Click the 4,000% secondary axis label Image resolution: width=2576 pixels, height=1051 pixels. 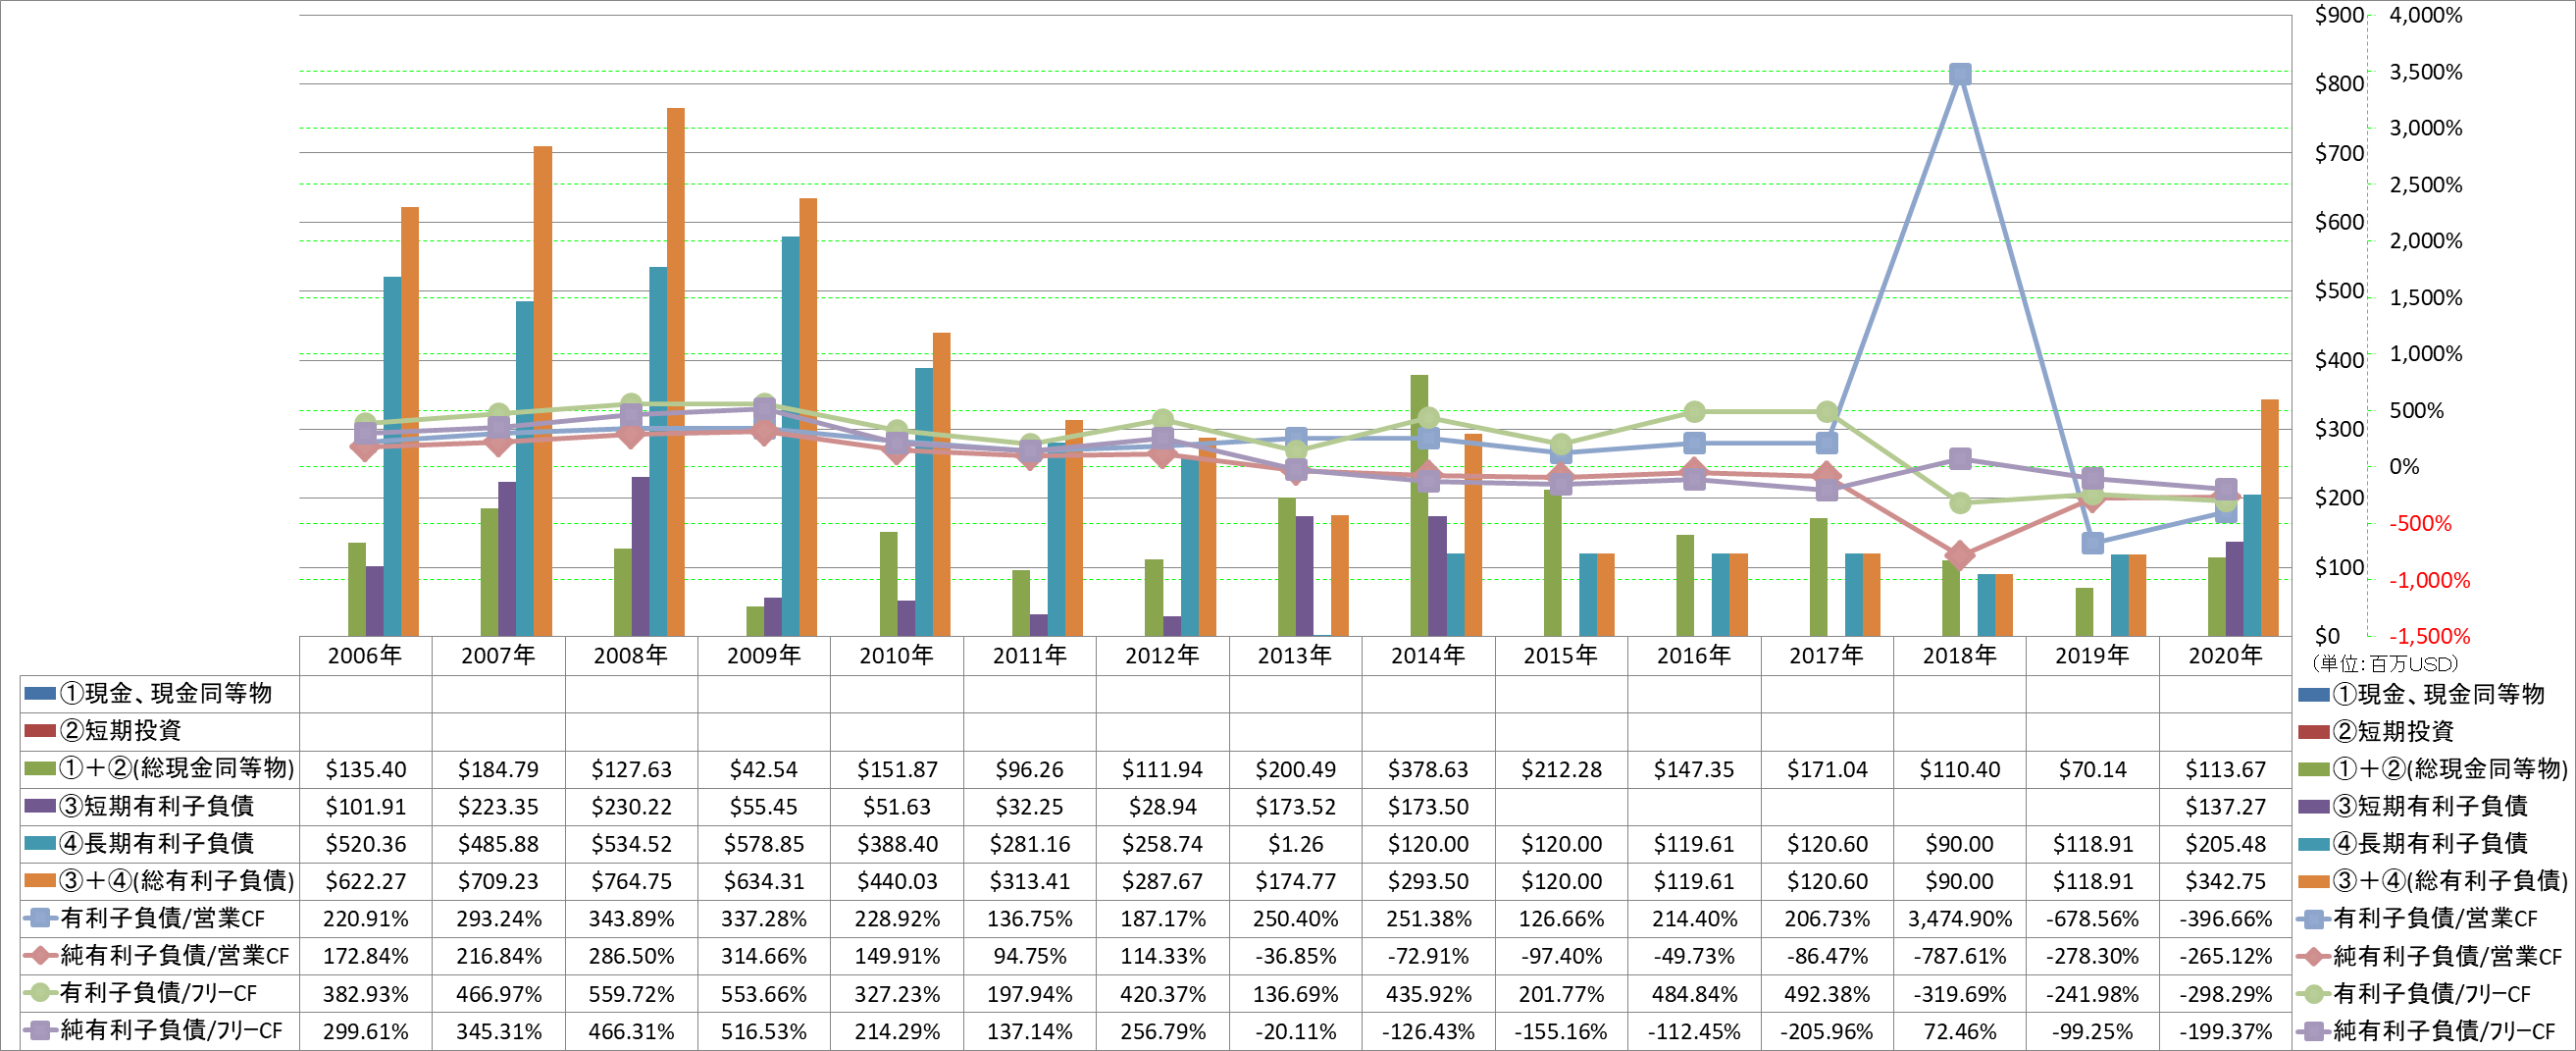click(x=2425, y=15)
